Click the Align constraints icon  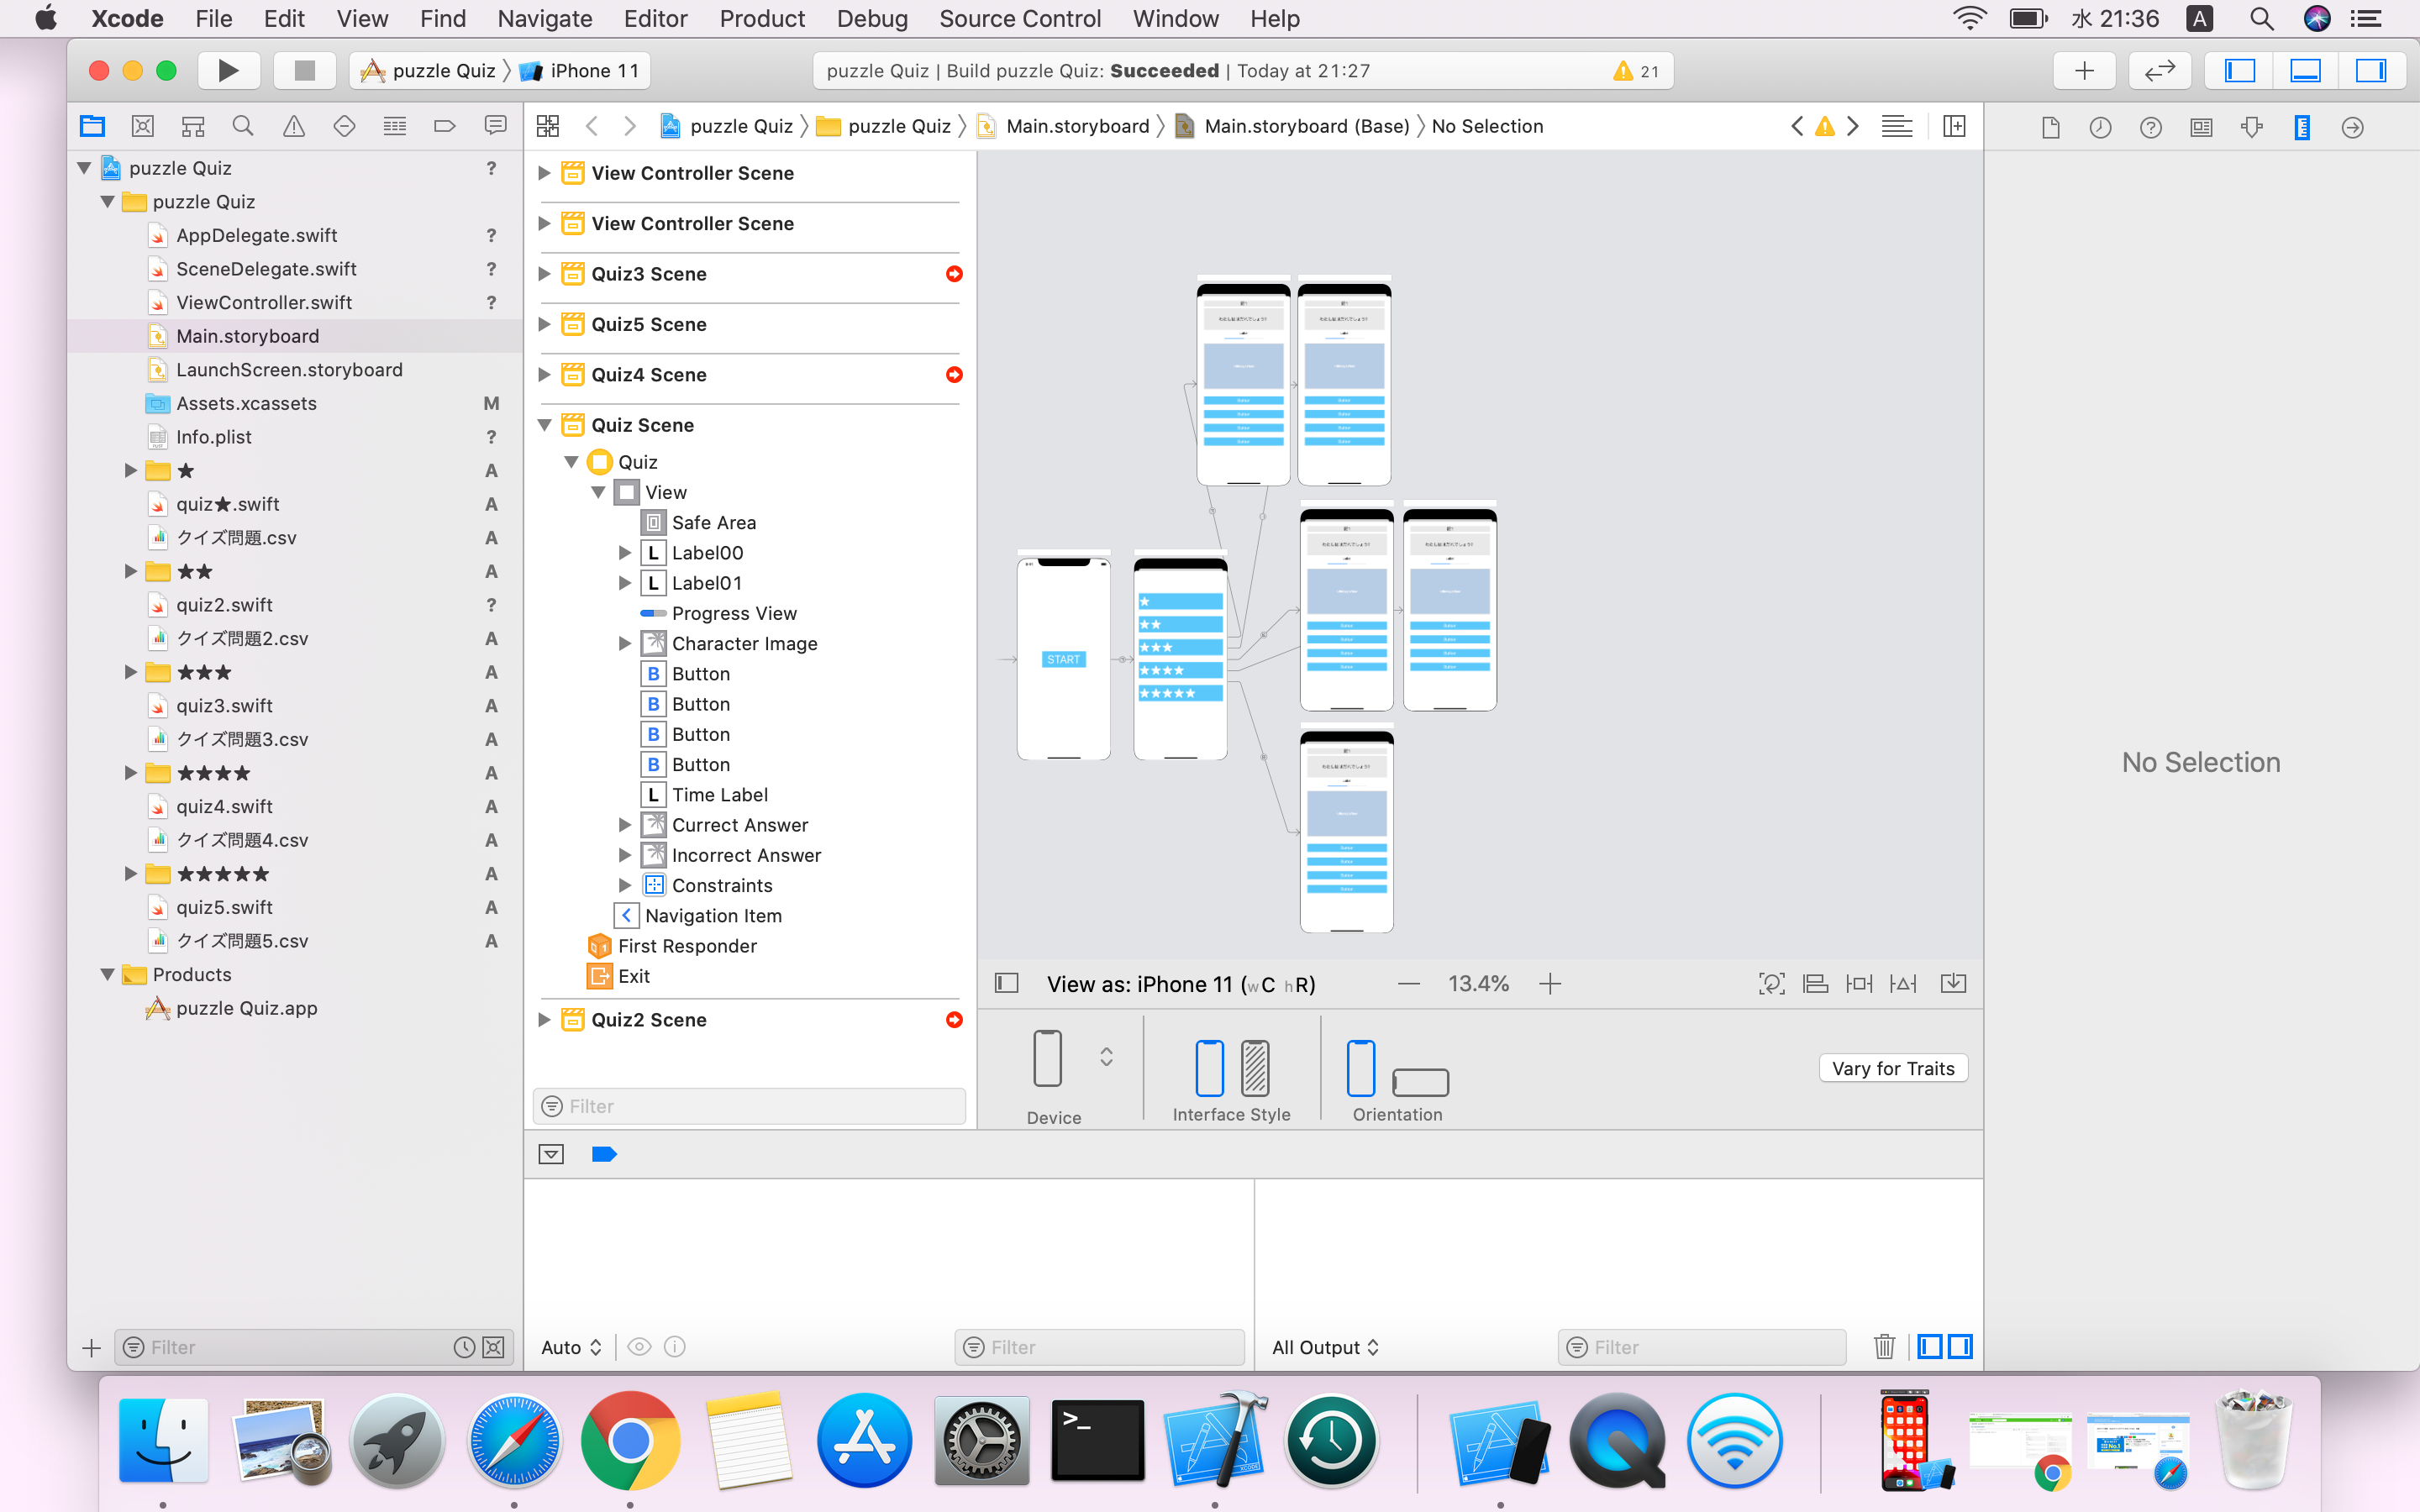pos(1816,984)
